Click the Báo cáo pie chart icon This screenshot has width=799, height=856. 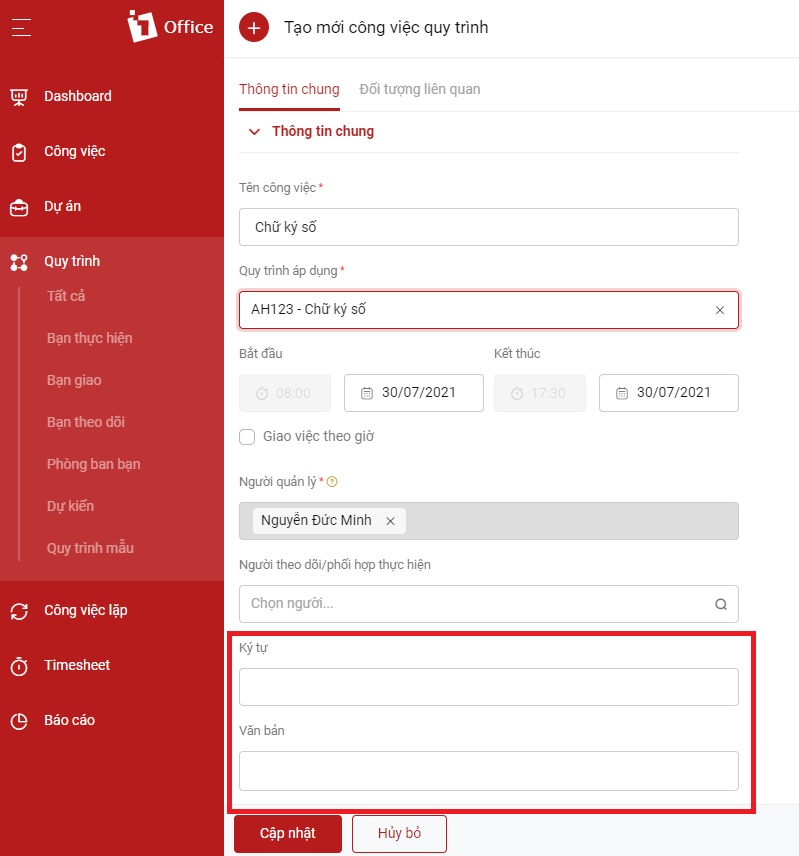19,721
